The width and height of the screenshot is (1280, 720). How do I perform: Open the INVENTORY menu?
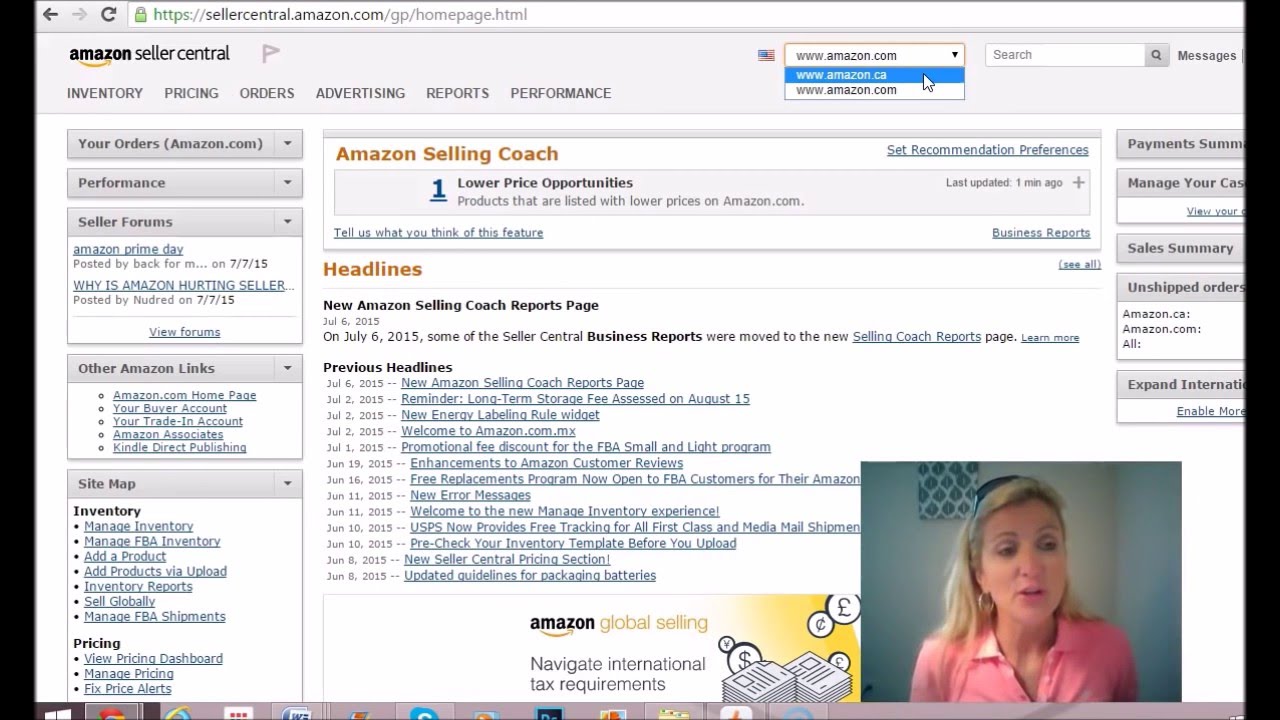(105, 93)
